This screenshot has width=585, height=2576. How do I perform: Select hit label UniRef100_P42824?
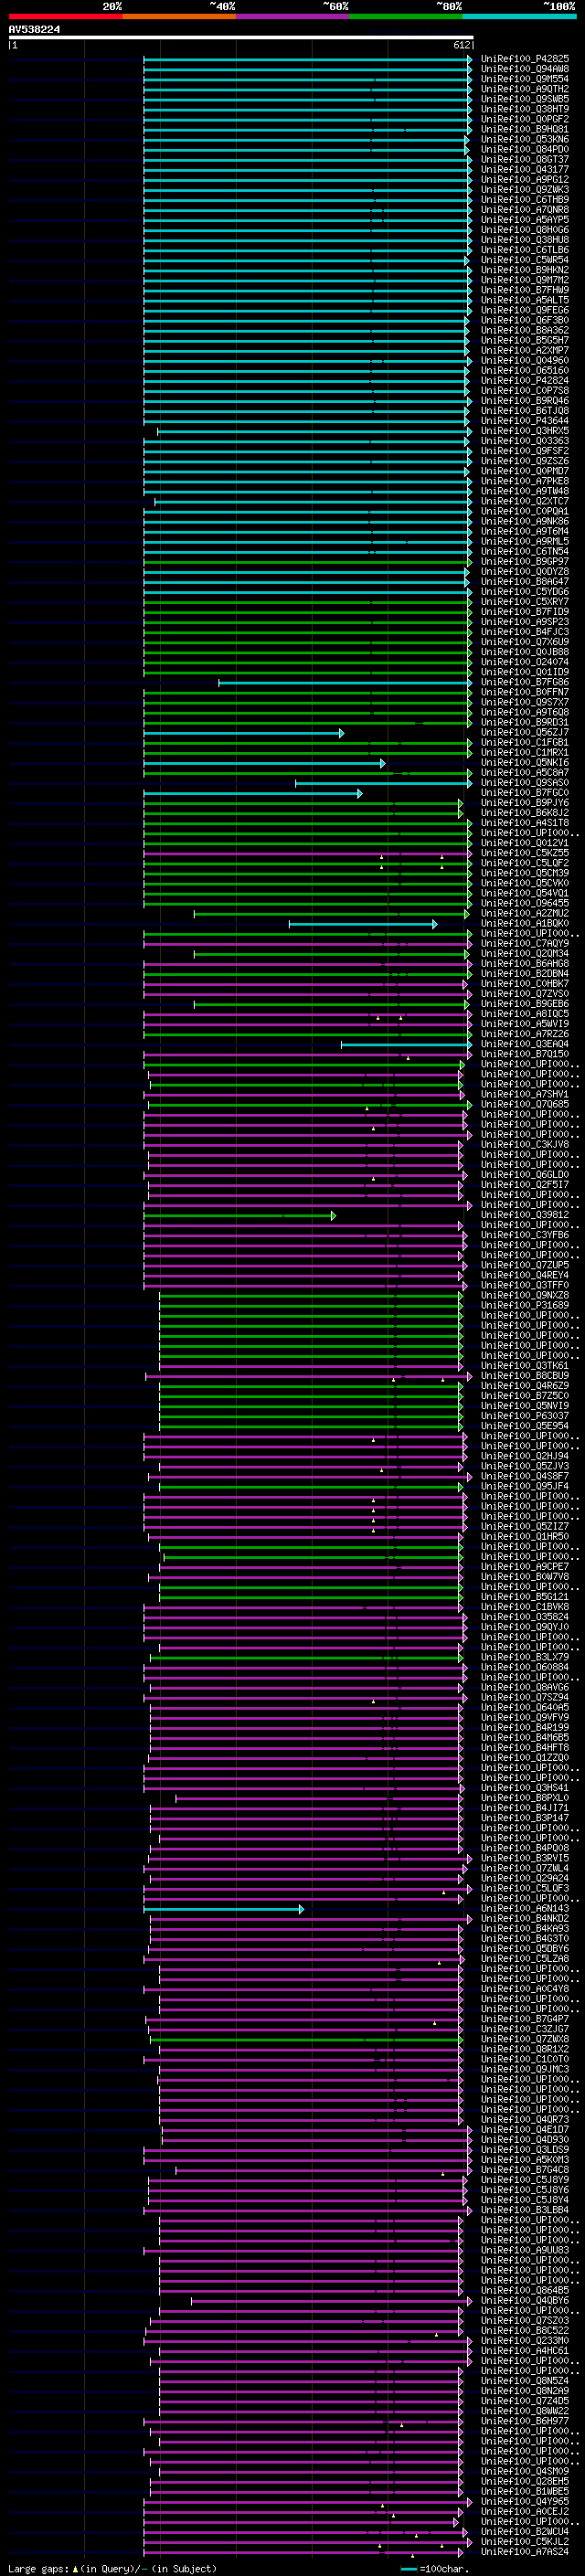(525, 380)
